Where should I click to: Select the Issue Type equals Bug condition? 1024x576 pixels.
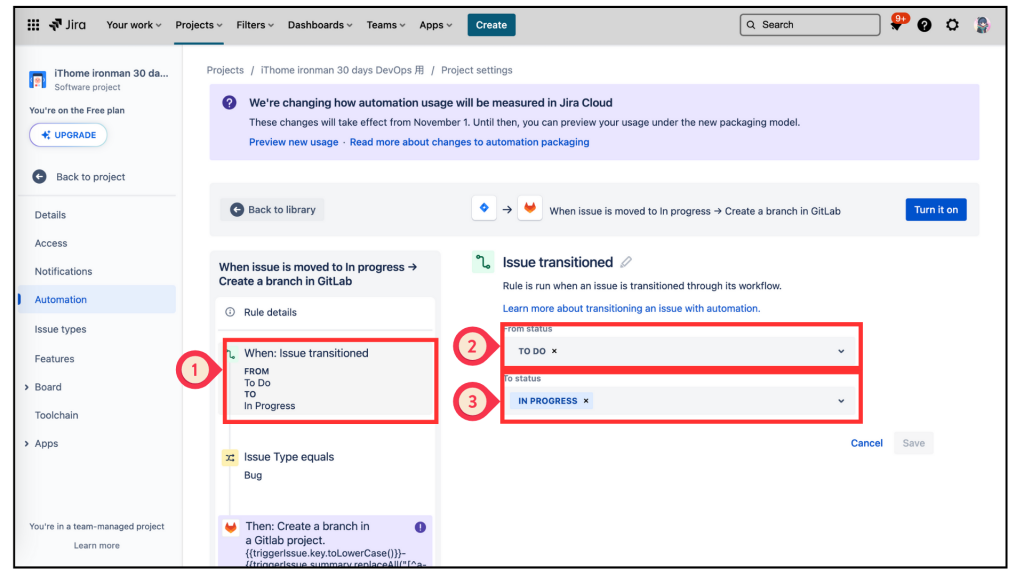coord(325,466)
